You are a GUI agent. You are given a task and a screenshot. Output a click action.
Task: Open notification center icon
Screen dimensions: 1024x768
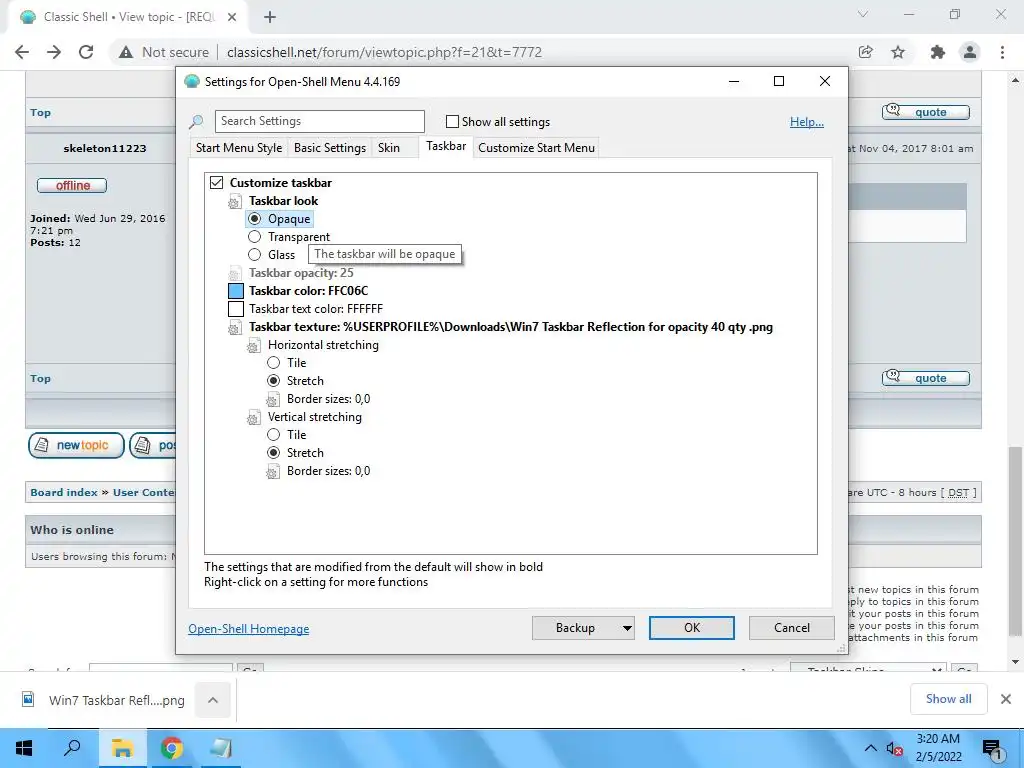coord(992,749)
